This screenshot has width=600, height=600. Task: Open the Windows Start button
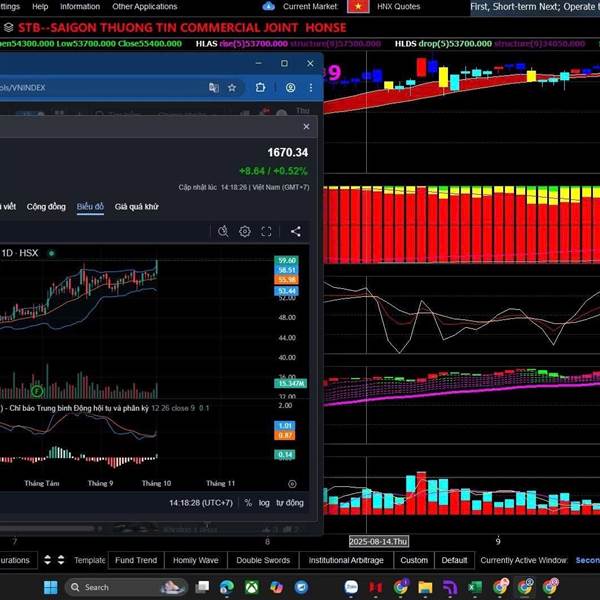click(51, 587)
